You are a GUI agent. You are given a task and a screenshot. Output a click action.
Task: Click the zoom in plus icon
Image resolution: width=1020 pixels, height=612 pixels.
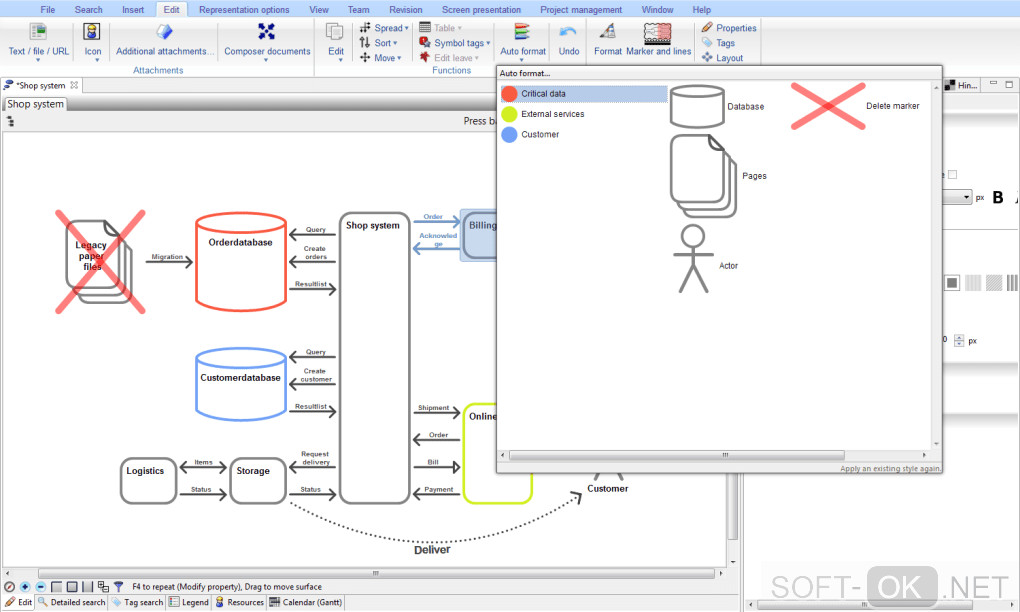[25, 587]
